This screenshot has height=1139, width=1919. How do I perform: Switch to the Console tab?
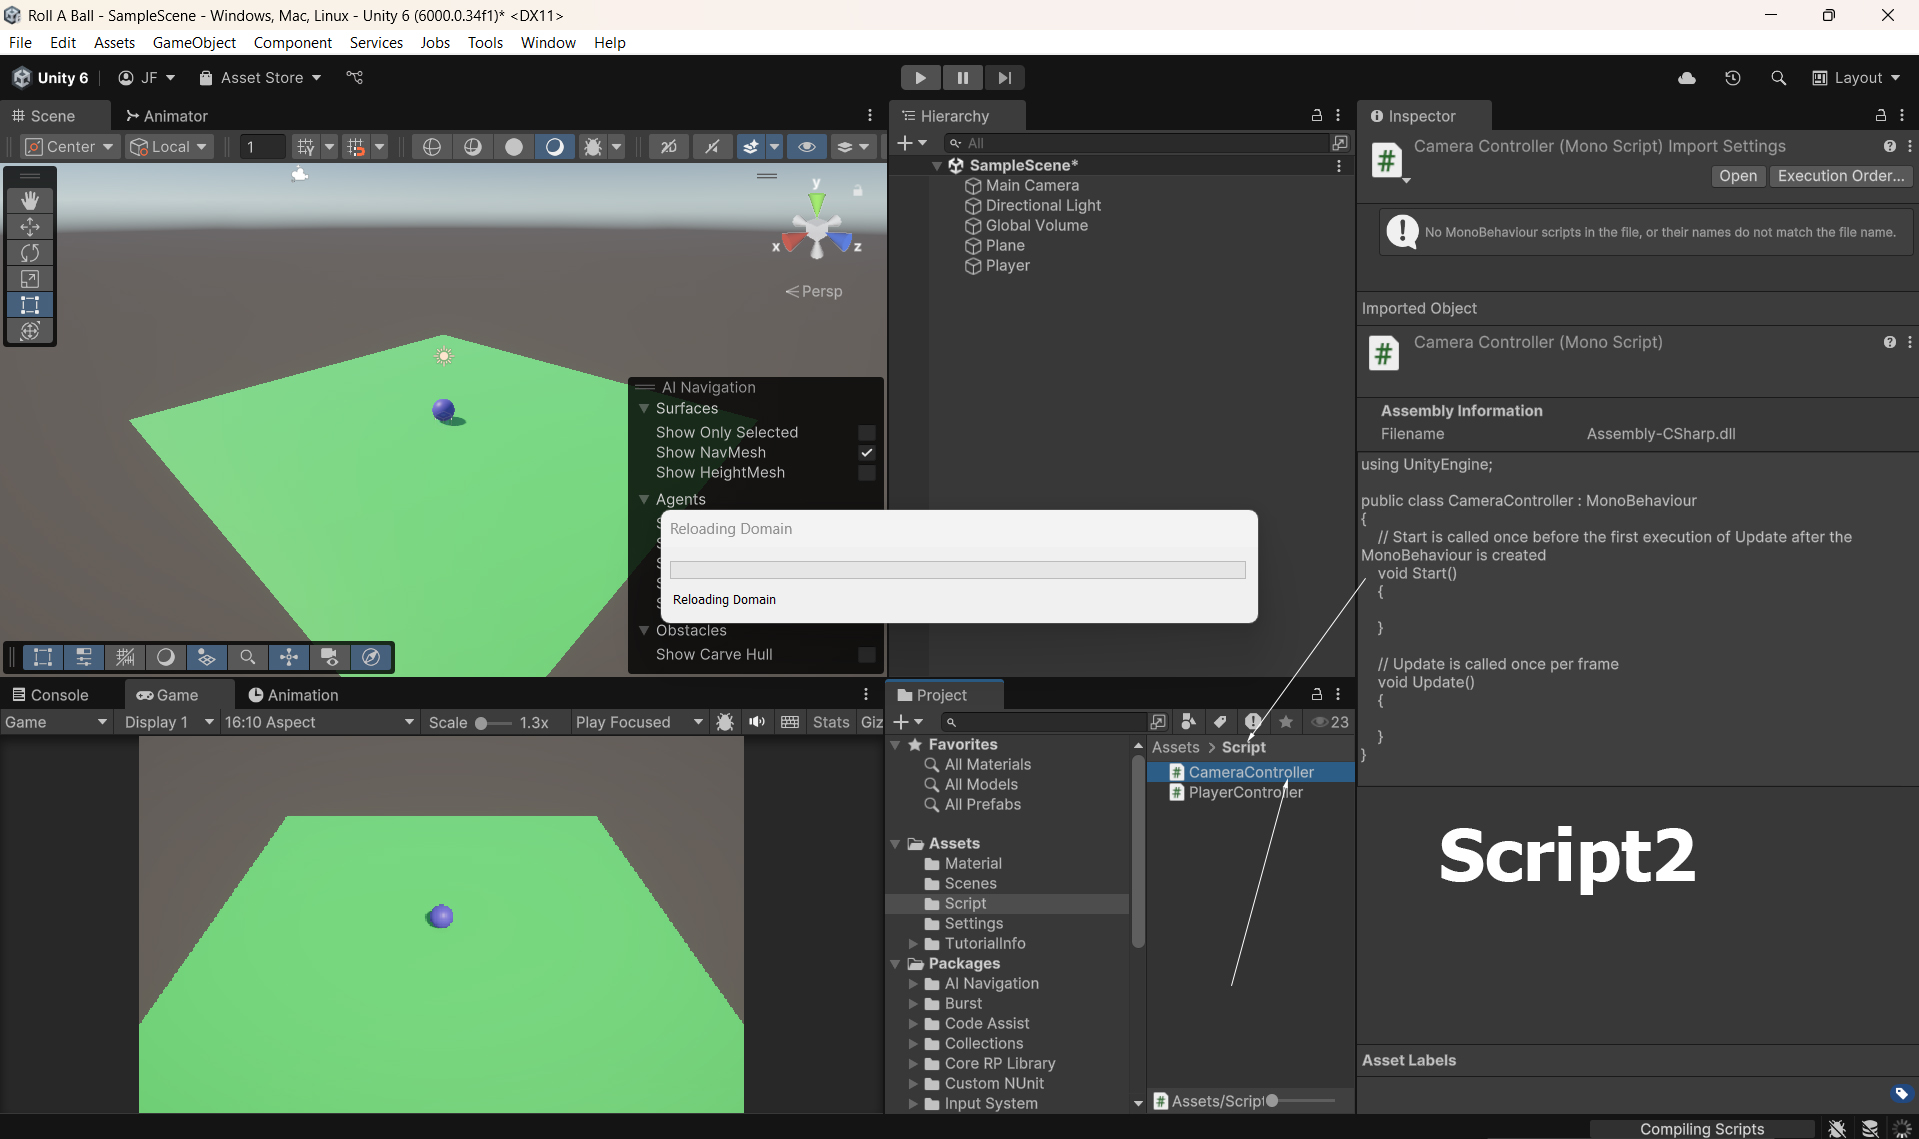tap(50, 695)
